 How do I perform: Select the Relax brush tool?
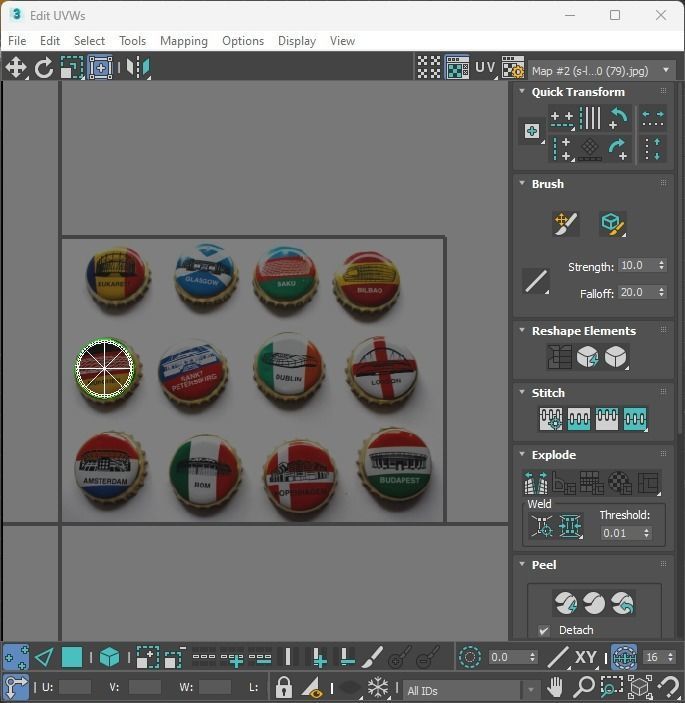click(612, 223)
